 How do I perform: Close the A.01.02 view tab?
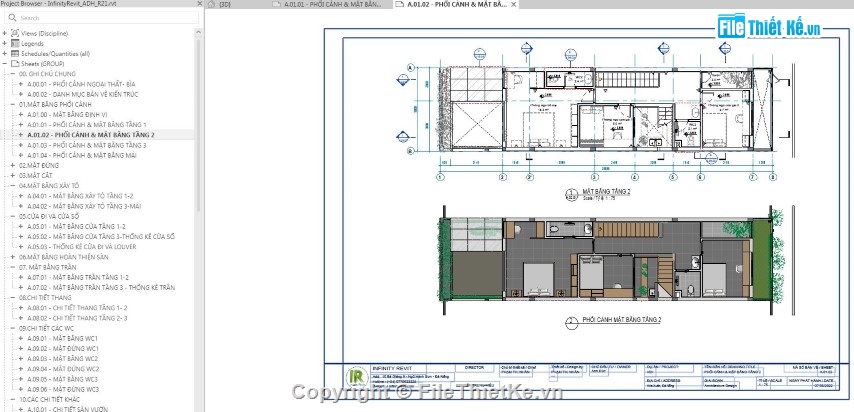pos(513,4)
